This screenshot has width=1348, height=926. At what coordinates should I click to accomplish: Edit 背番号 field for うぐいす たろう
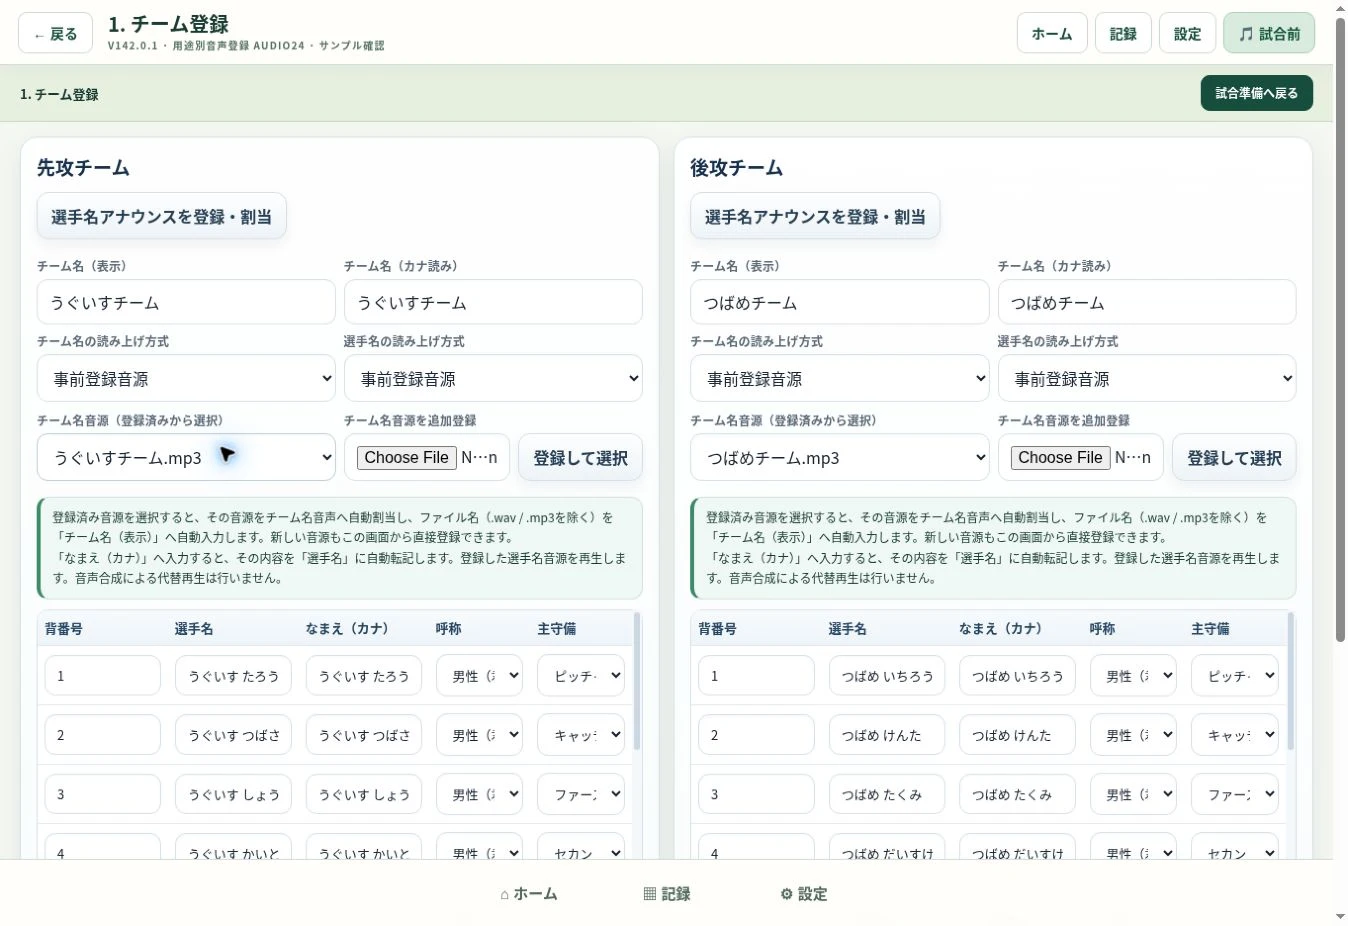102,676
